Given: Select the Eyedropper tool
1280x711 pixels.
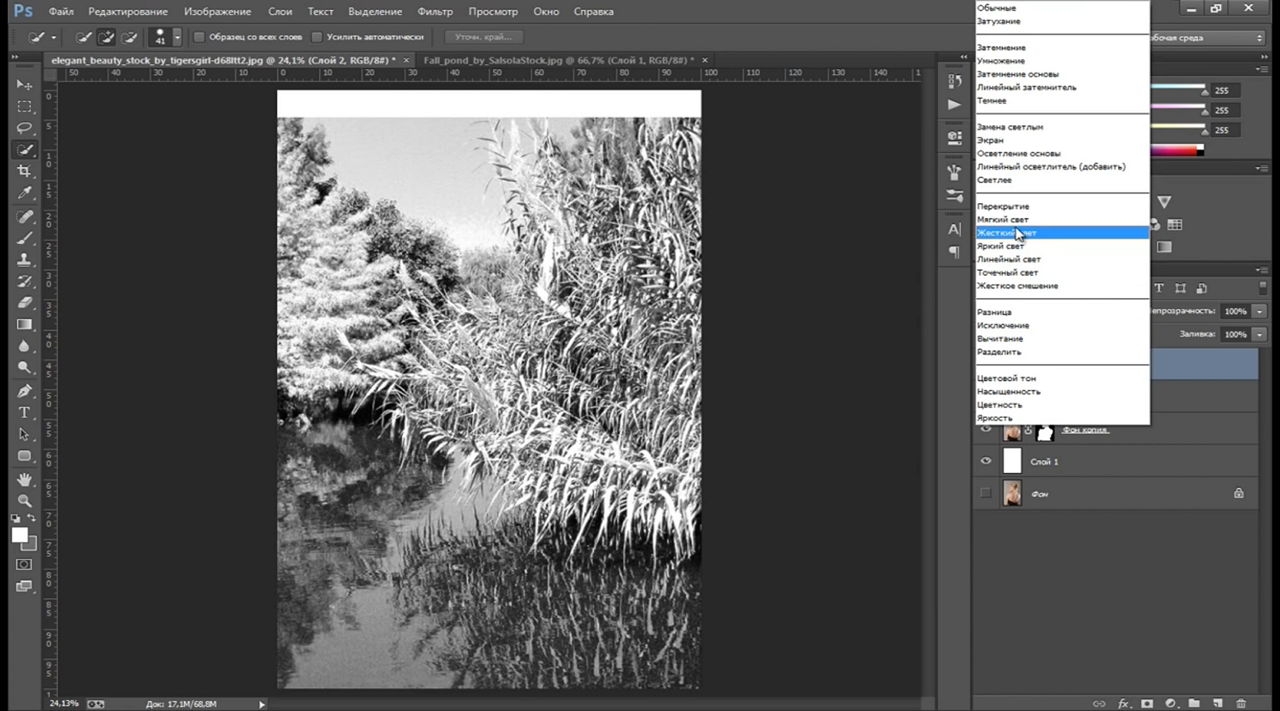Looking at the screenshot, I should click(x=25, y=193).
